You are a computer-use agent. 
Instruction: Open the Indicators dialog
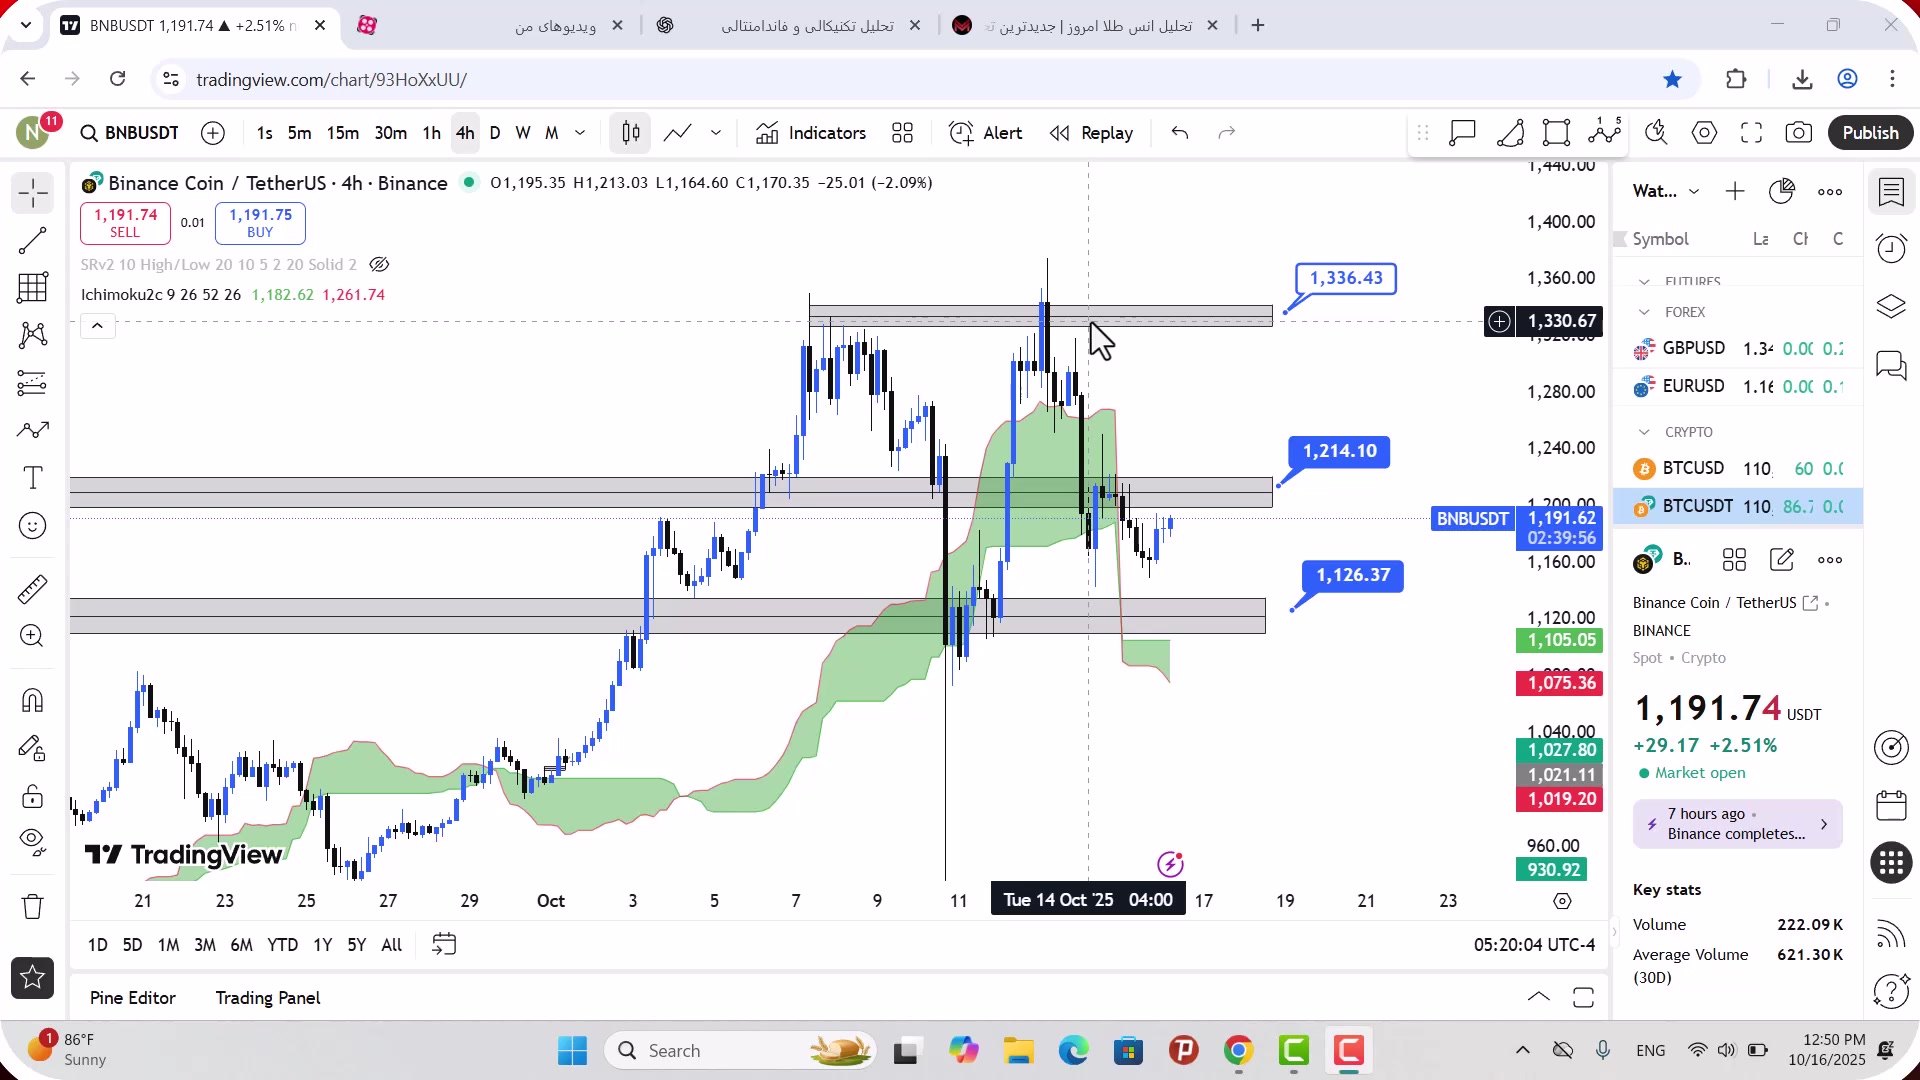[811, 133]
